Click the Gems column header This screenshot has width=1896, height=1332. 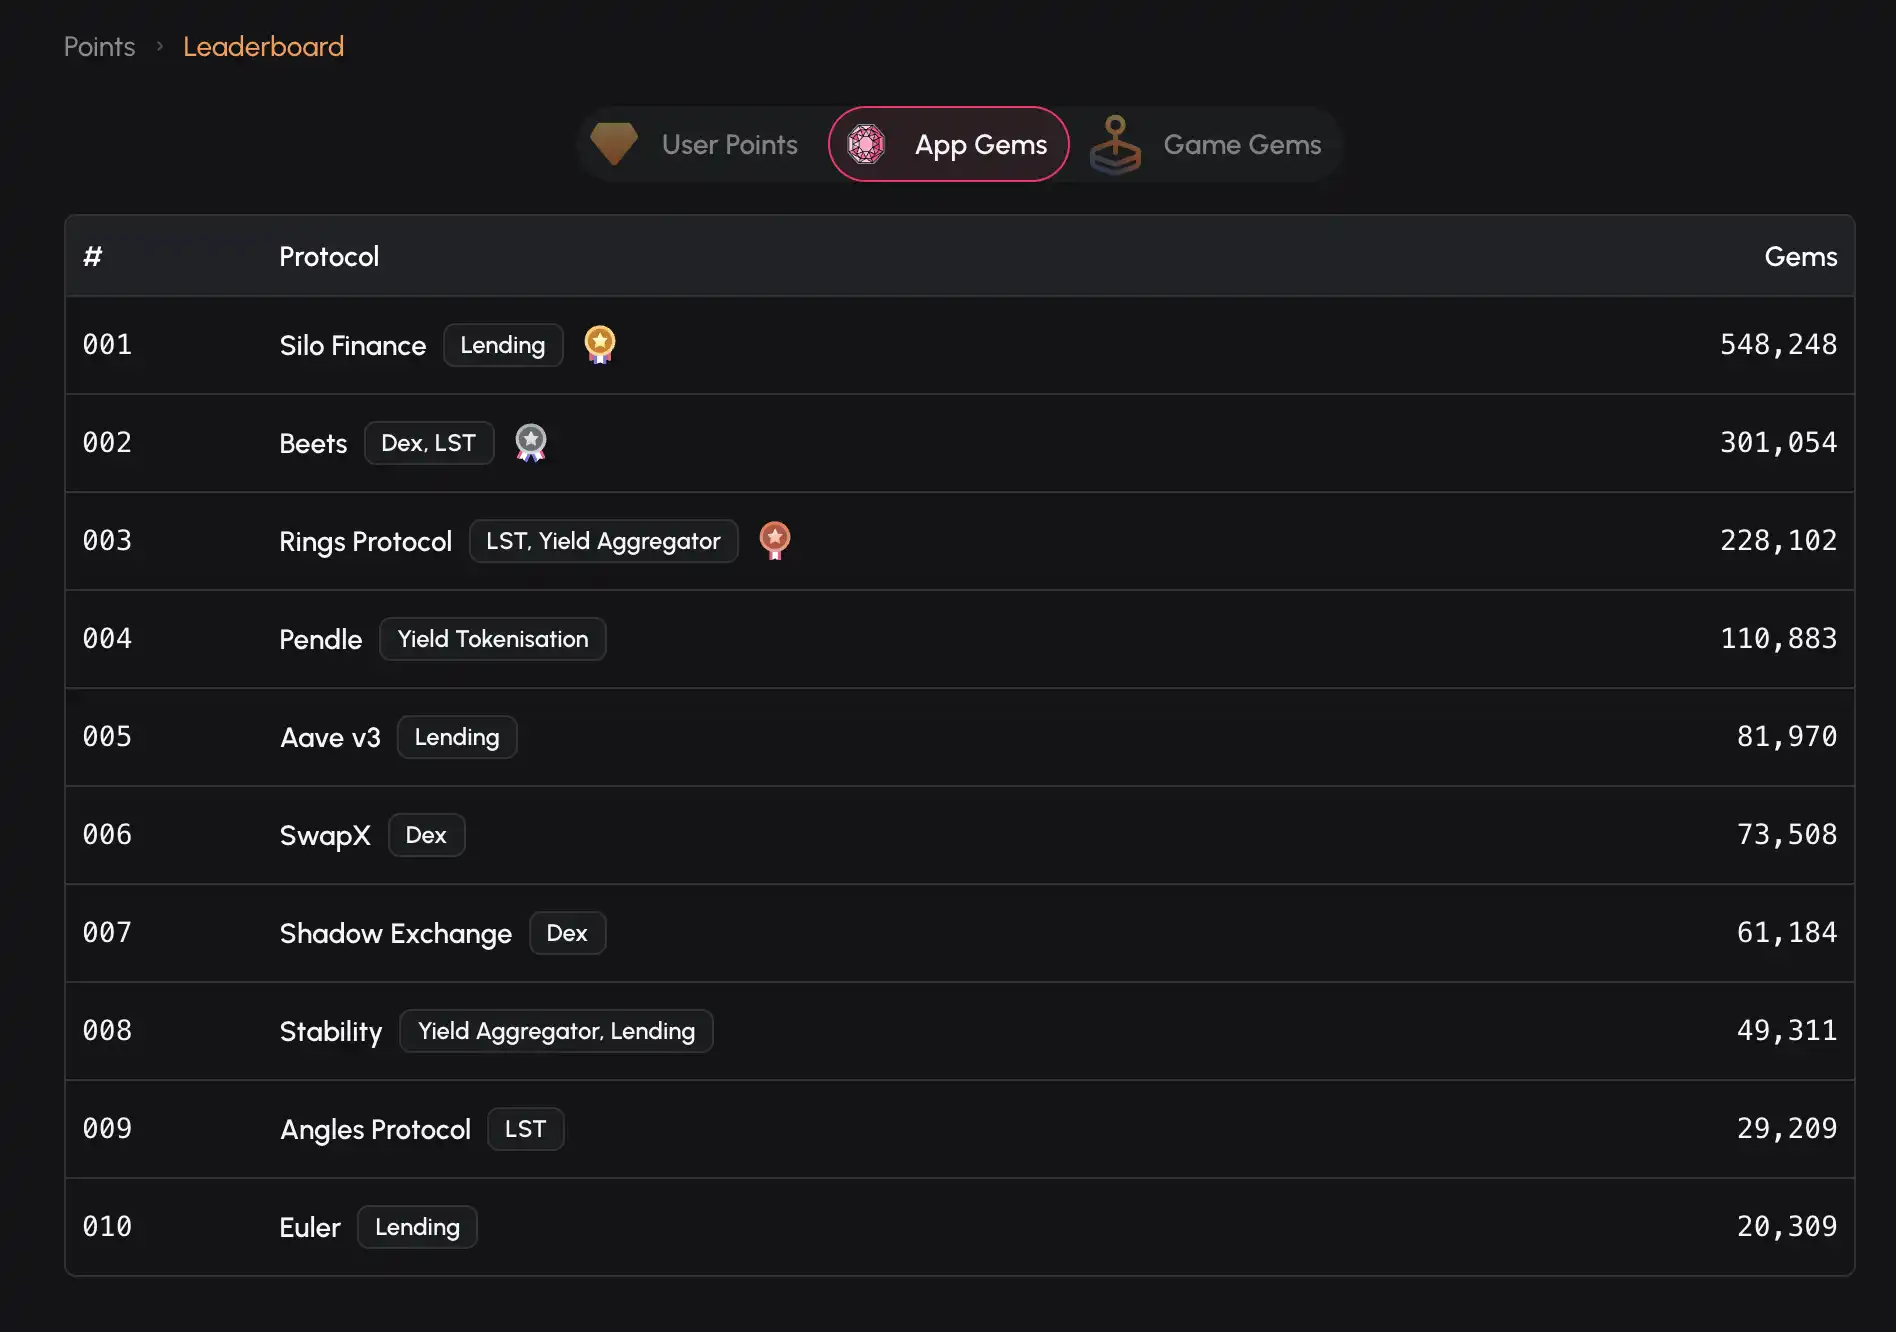pyautogui.click(x=1800, y=257)
